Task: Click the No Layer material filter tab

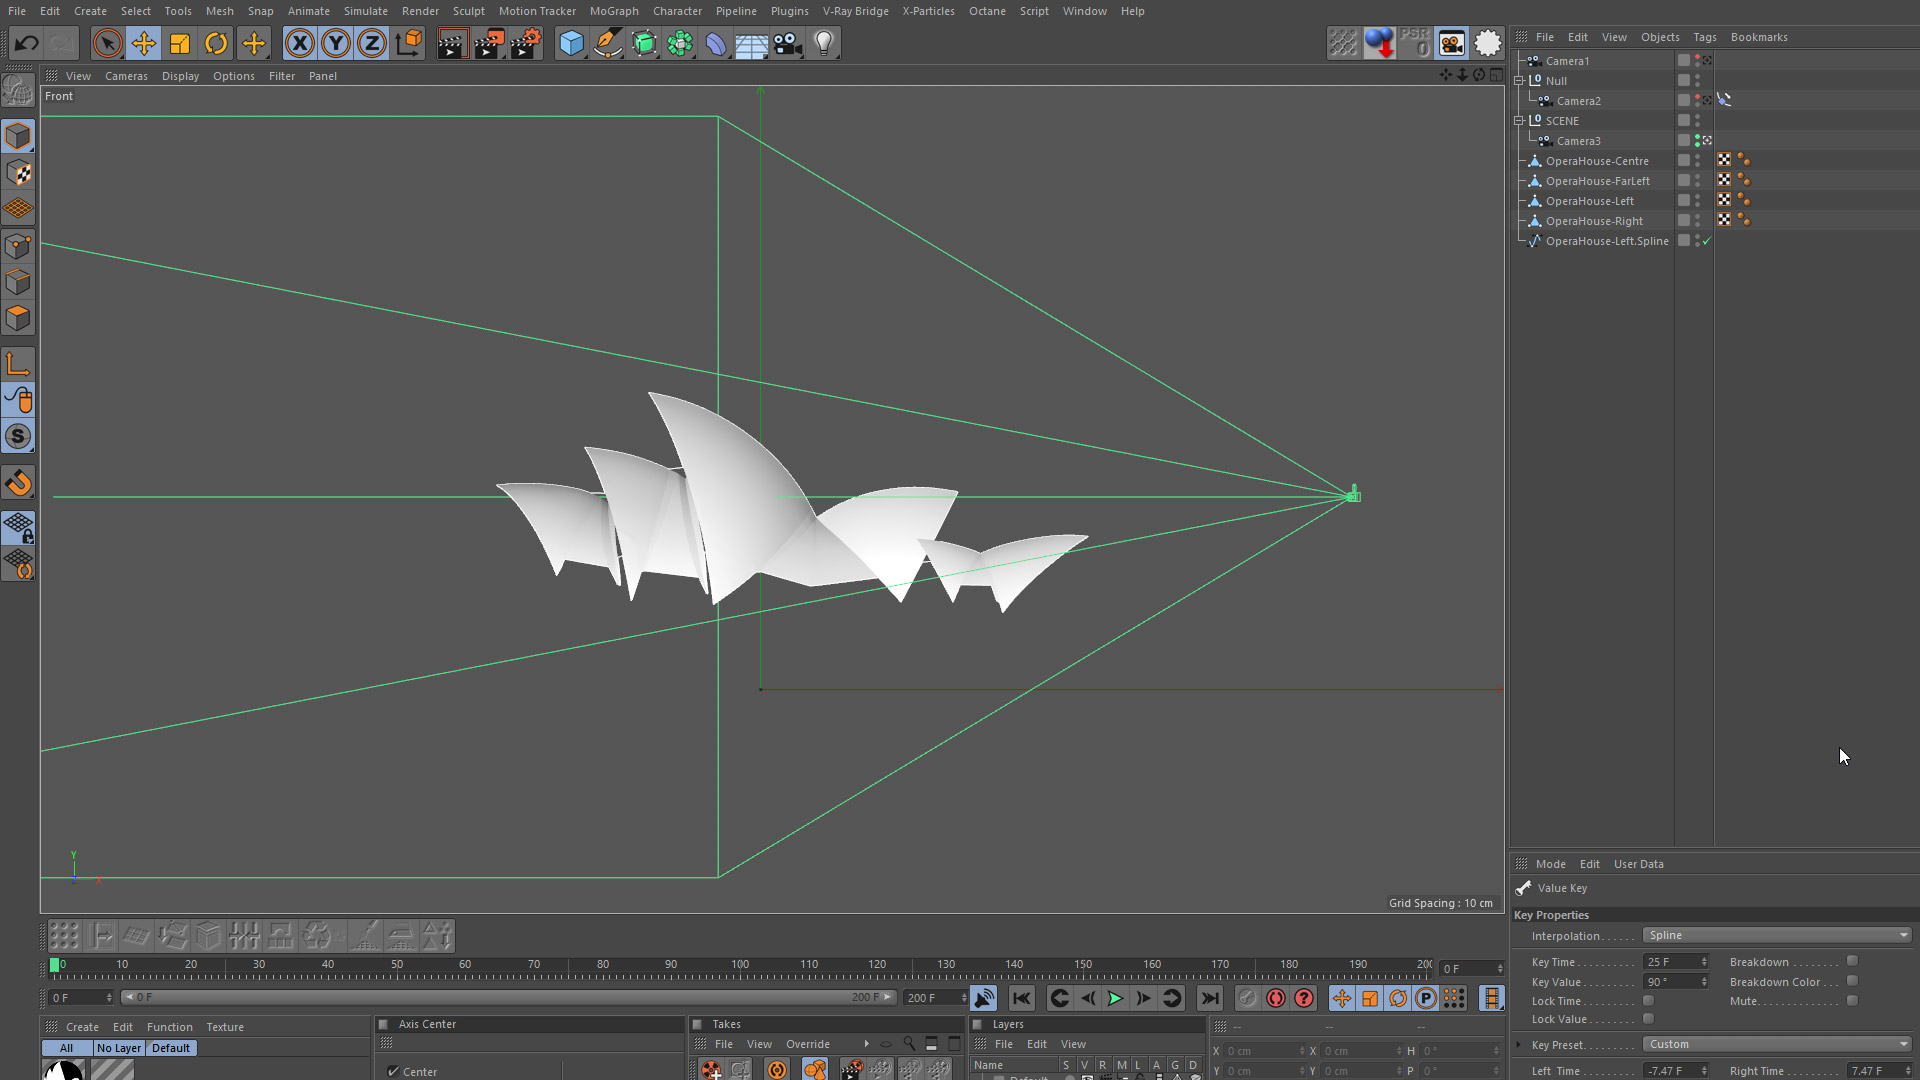Action: coord(118,1048)
